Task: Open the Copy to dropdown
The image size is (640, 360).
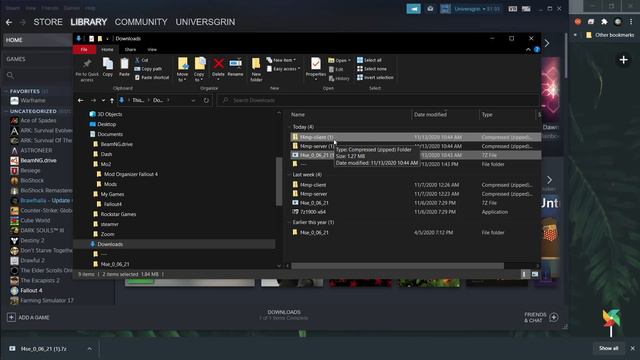Action: (199, 69)
